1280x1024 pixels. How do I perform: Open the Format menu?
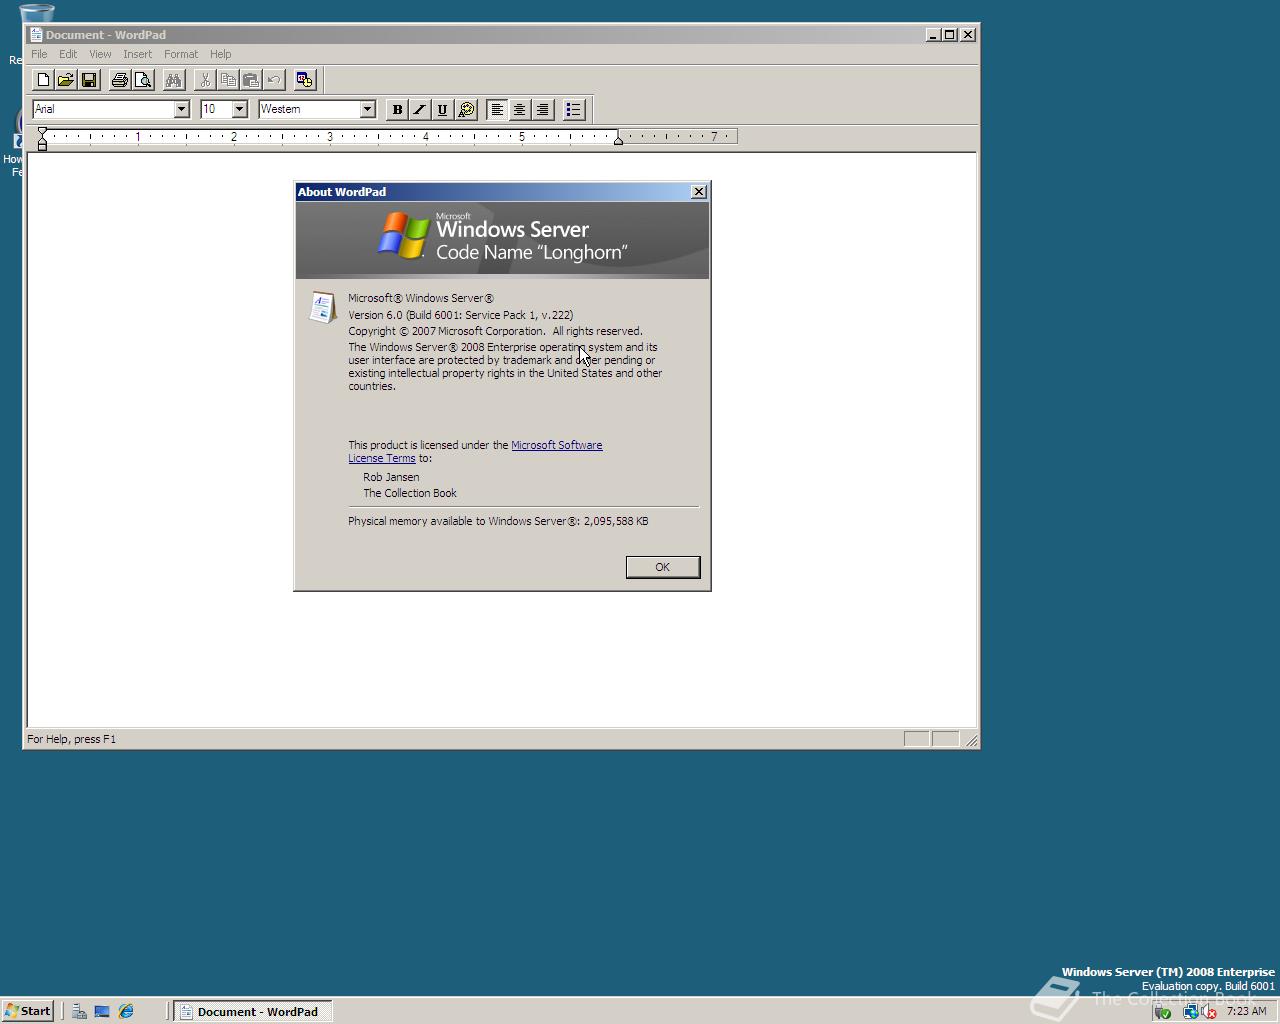[x=181, y=54]
